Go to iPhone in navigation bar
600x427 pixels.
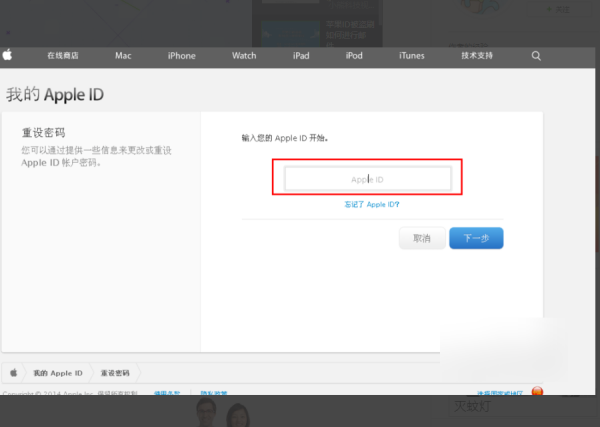181,56
